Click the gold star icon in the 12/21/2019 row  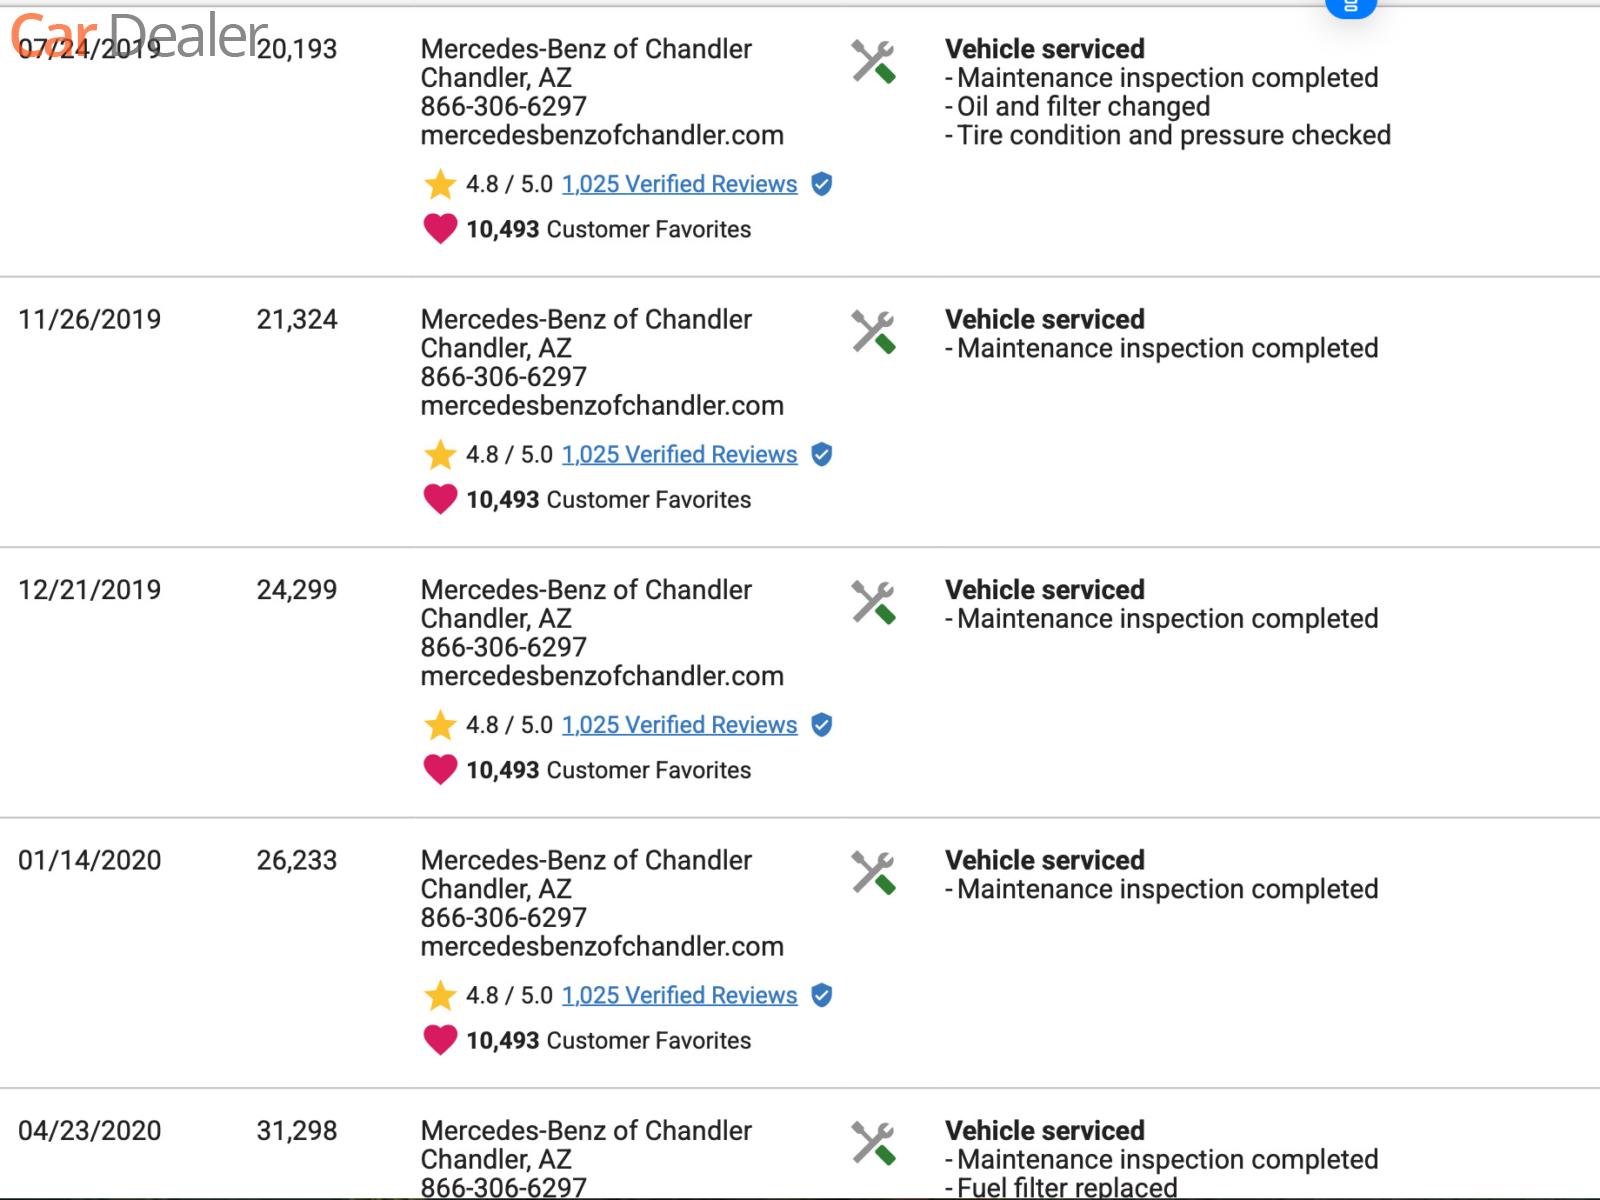tap(440, 725)
